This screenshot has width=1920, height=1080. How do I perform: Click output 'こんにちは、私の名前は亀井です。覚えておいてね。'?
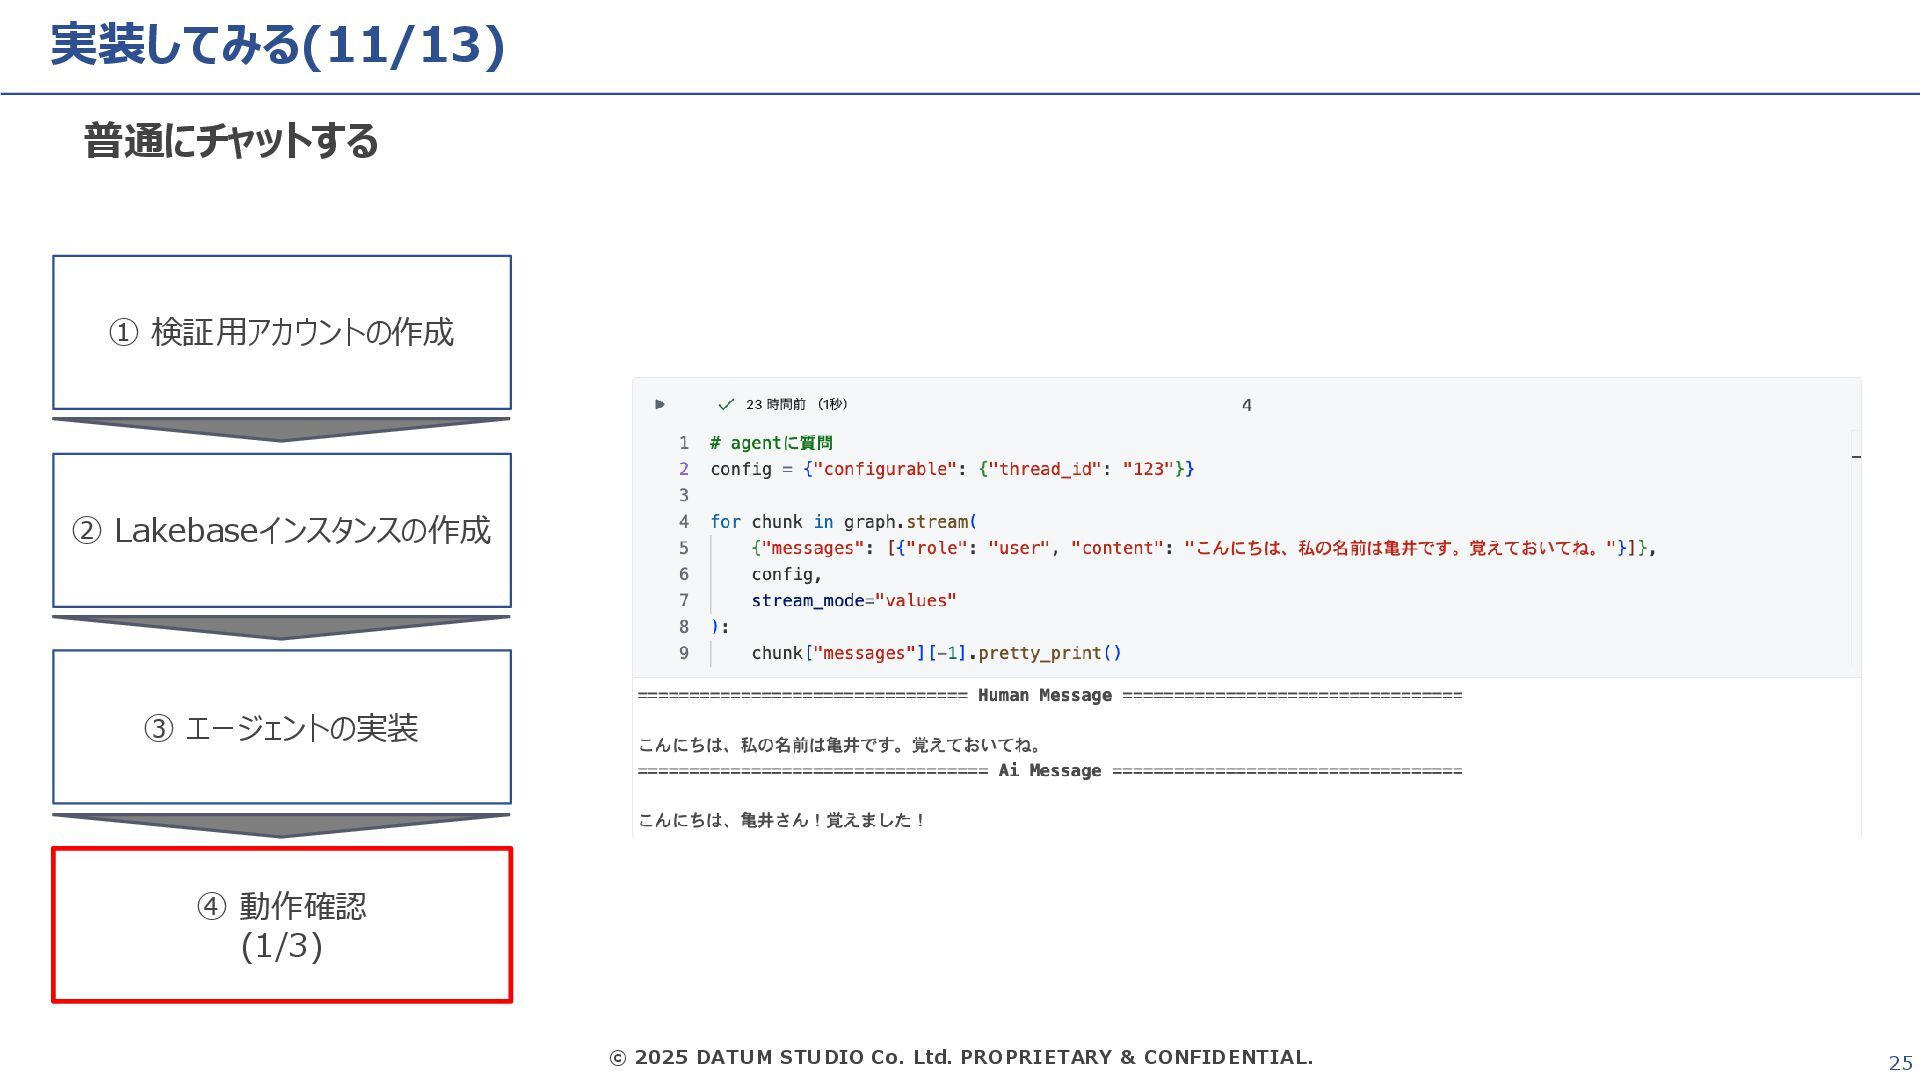click(x=840, y=745)
